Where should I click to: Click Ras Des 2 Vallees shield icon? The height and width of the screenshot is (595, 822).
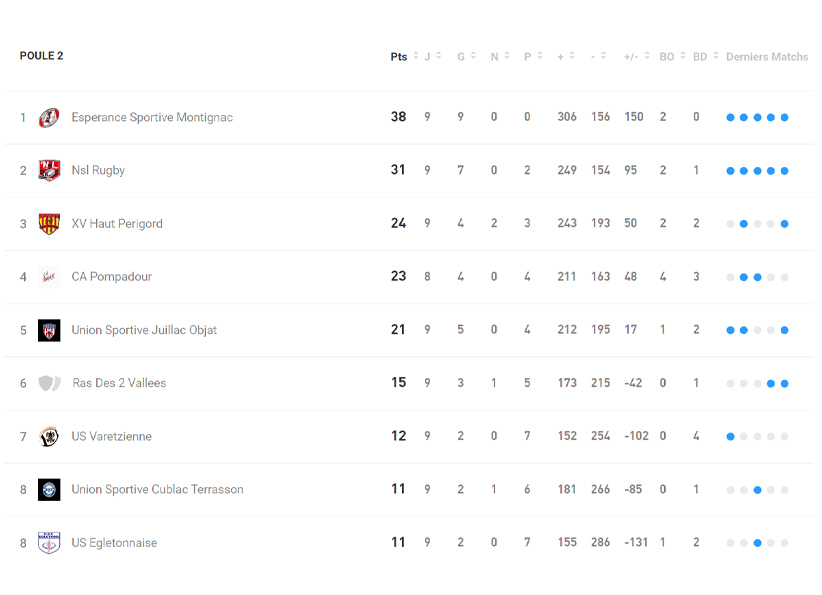pyautogui.click(x=49, y=383)
